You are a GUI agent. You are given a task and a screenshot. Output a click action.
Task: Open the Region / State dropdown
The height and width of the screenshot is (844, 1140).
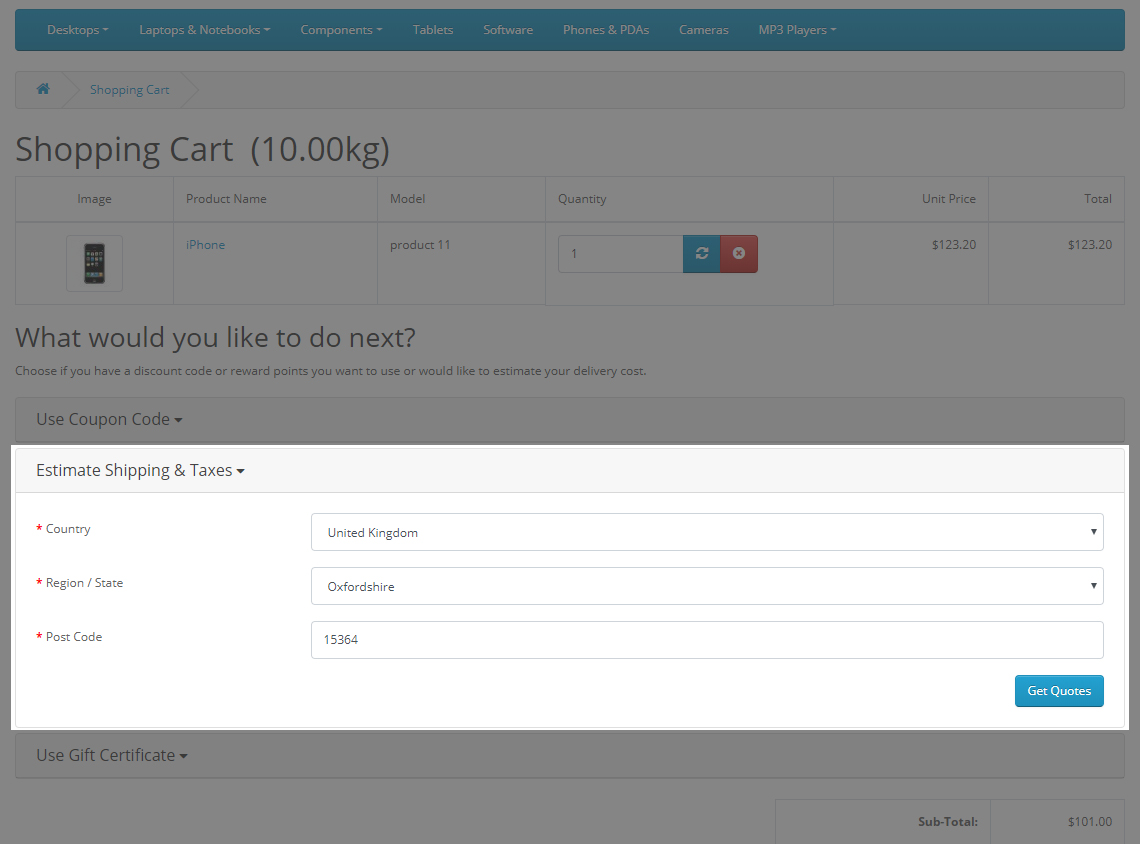click(707, 585)
